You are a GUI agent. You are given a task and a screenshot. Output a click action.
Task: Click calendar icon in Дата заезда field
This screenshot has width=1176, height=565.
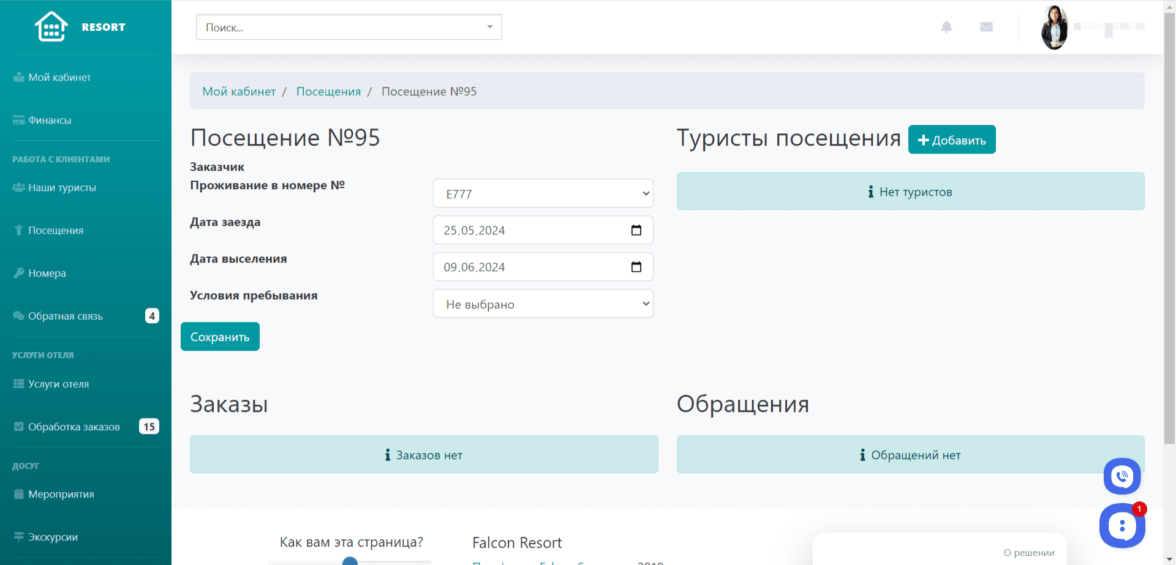(x=636, y=230)
